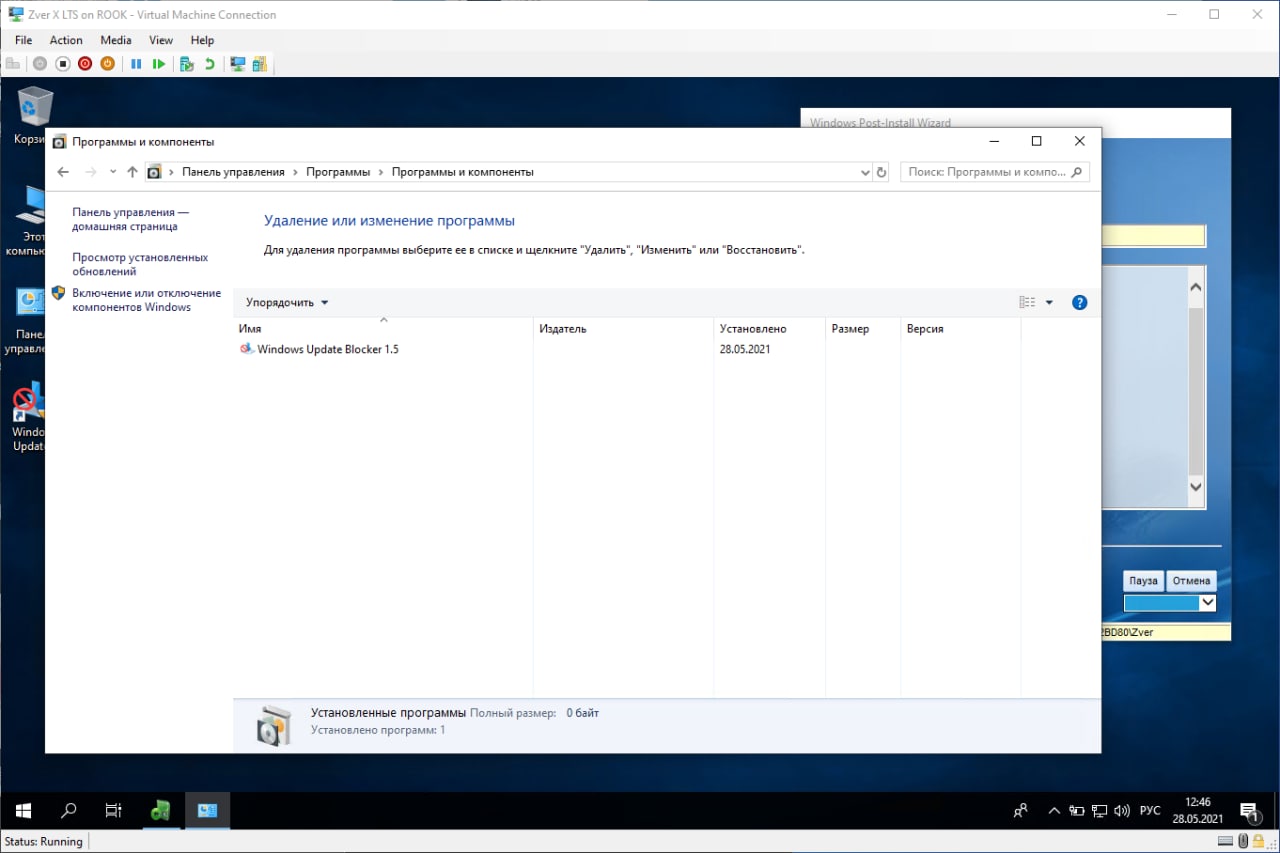This screenshot has width=1280, height=853.
Task: Open the view options dropdown arrow
Action: (x=1049, y=302)
